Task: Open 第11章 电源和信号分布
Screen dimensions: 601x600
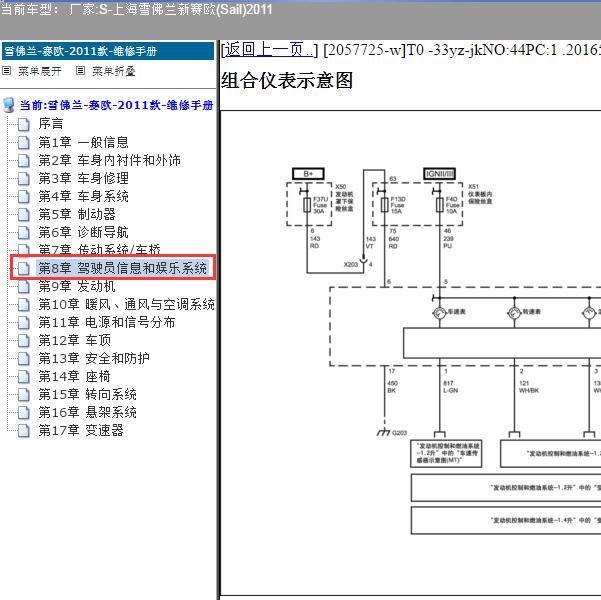Action: (107, 322)
